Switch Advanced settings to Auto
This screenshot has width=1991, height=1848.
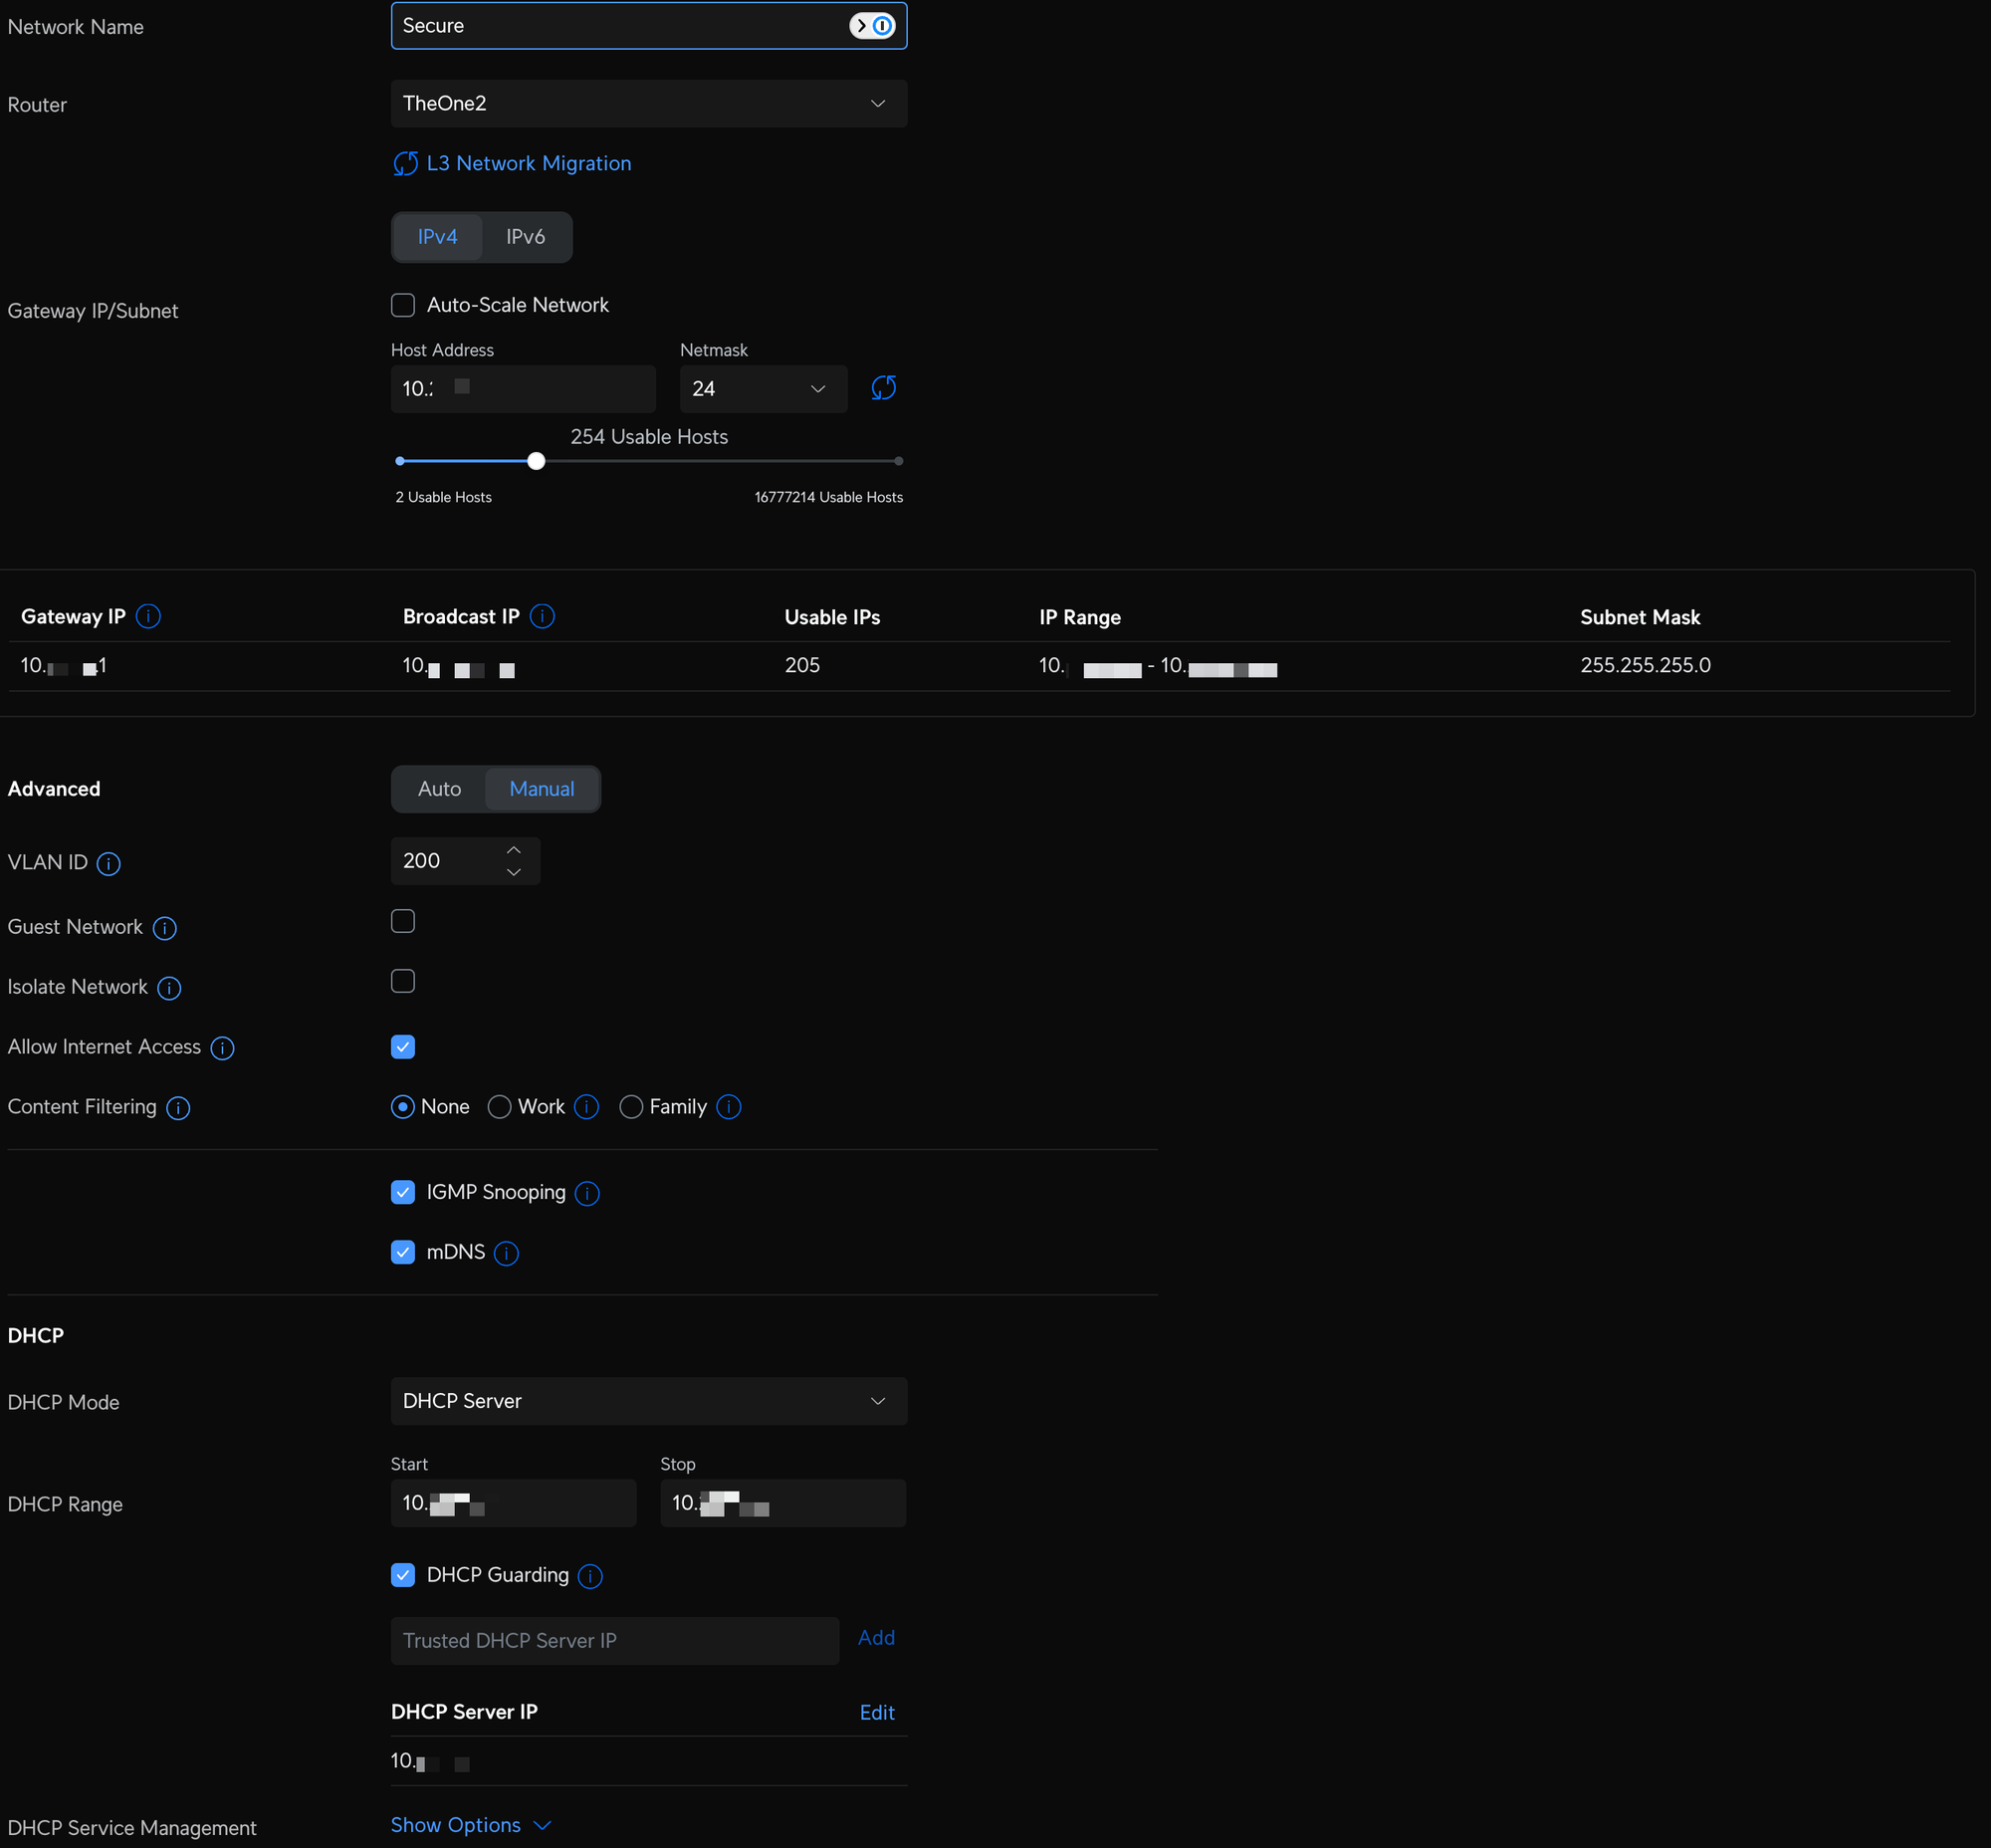[439, 789]
